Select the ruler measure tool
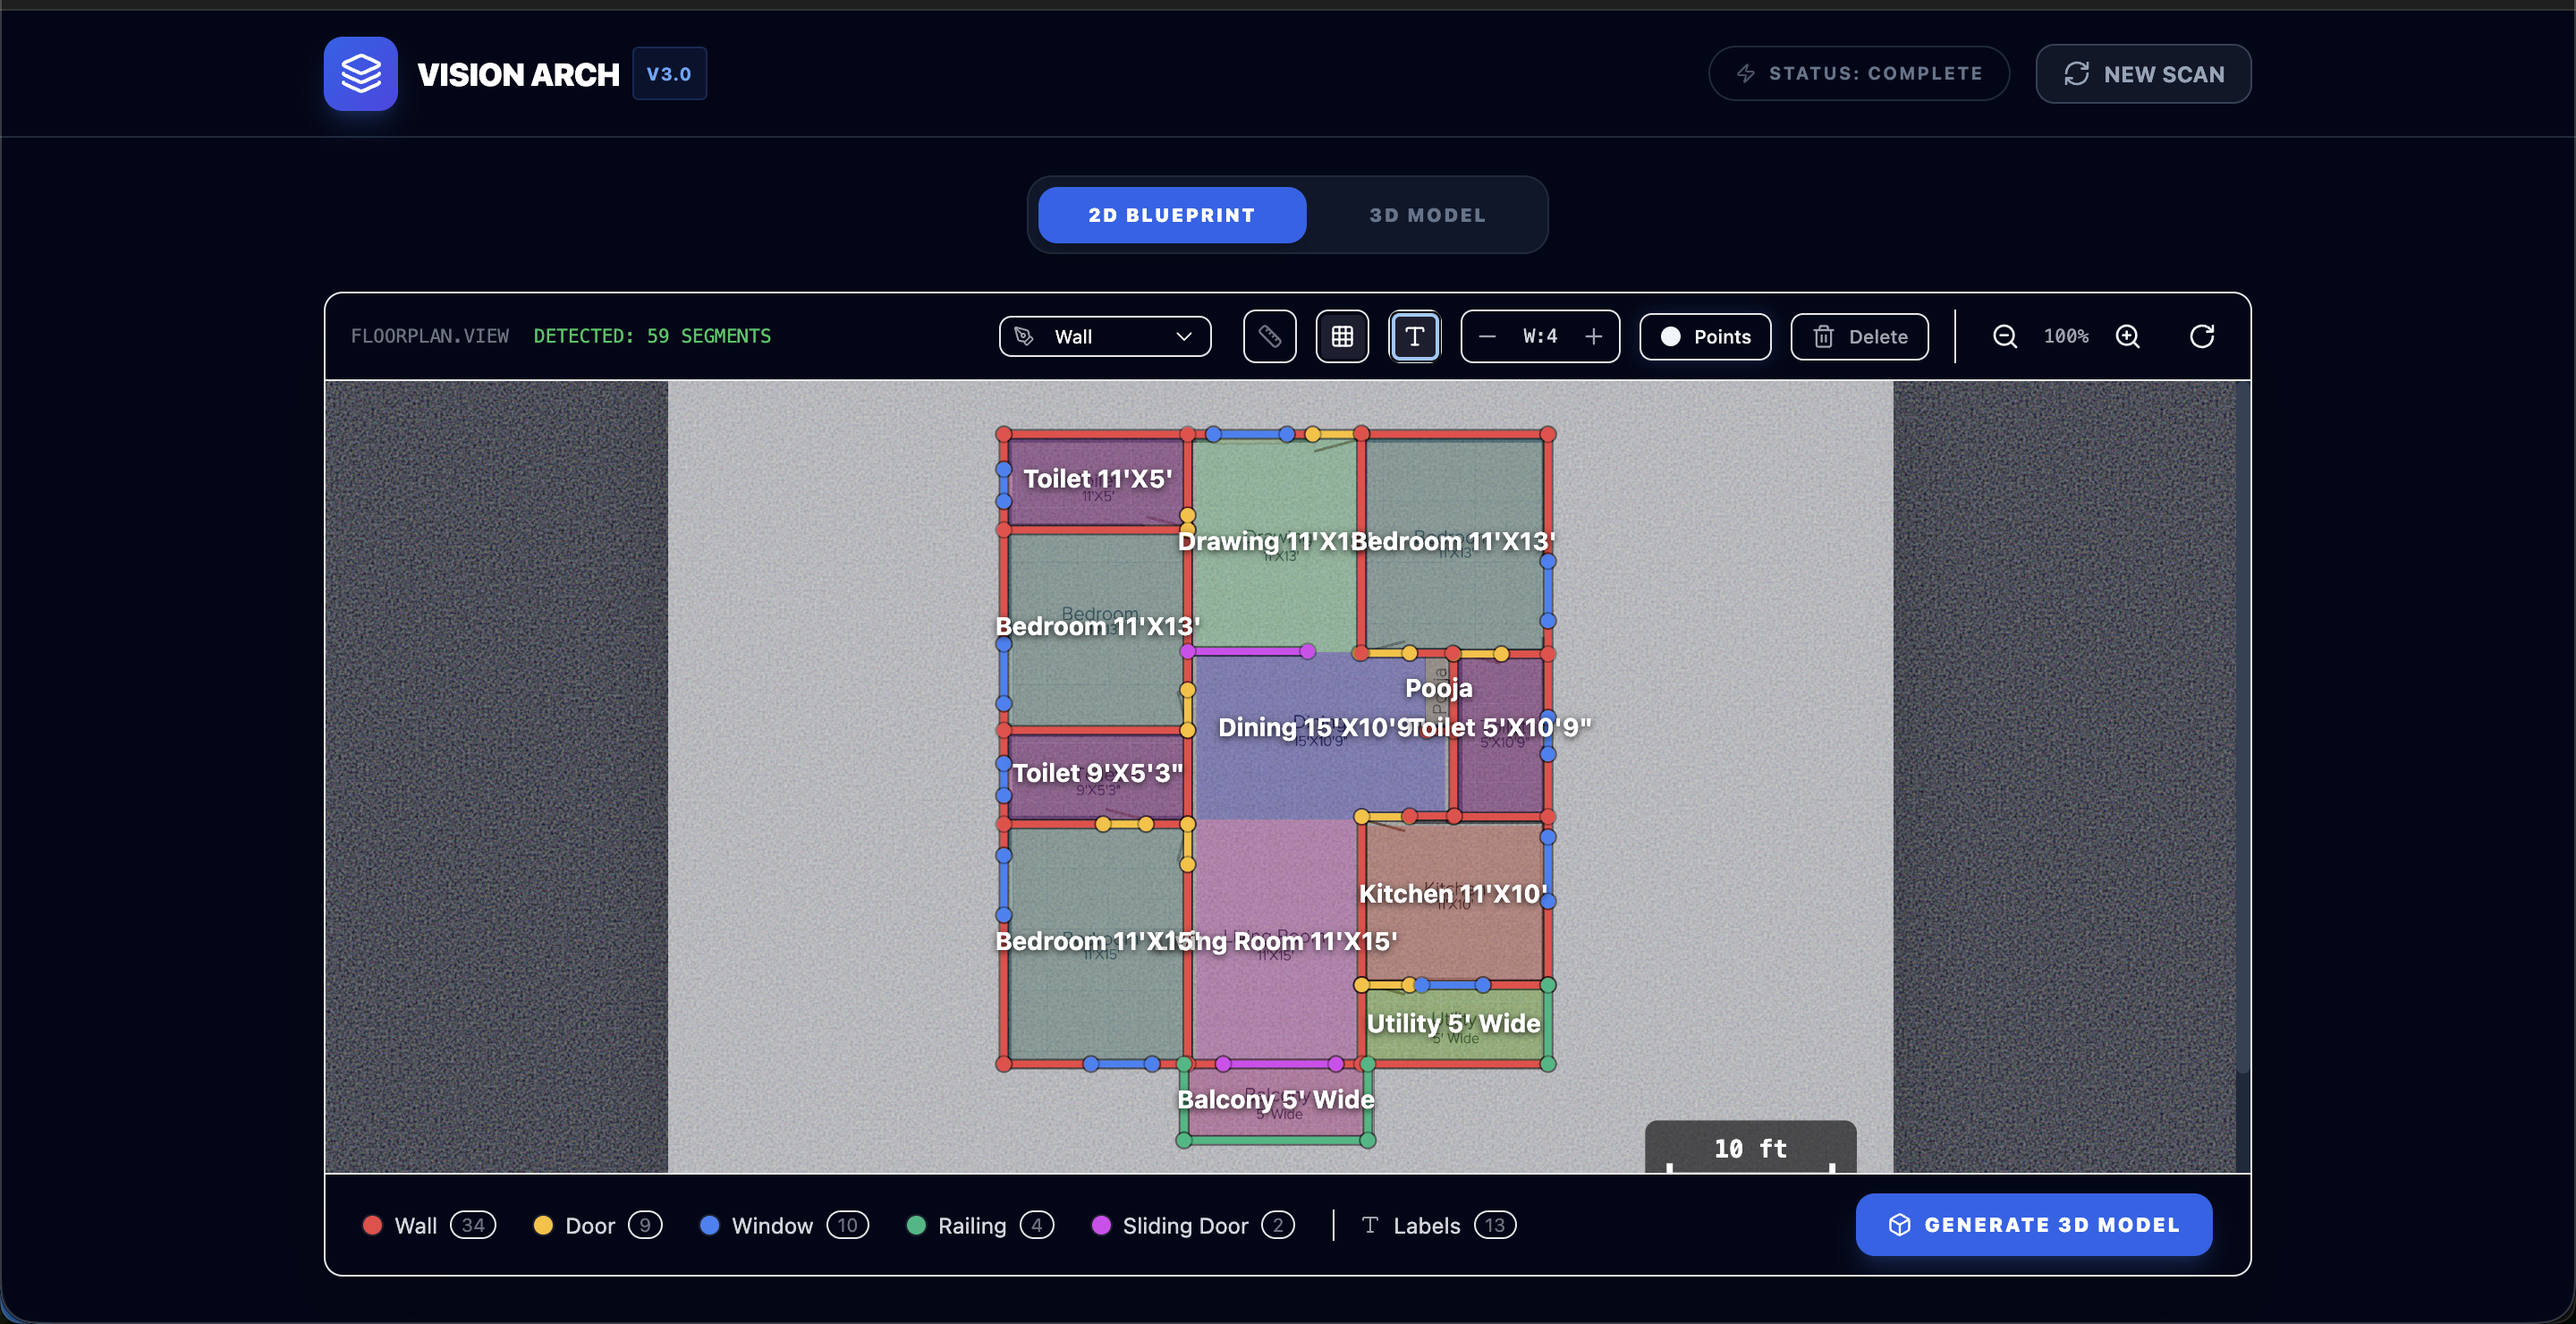Viewport: 2576px width, 1324px height. tap(1269, 336)
